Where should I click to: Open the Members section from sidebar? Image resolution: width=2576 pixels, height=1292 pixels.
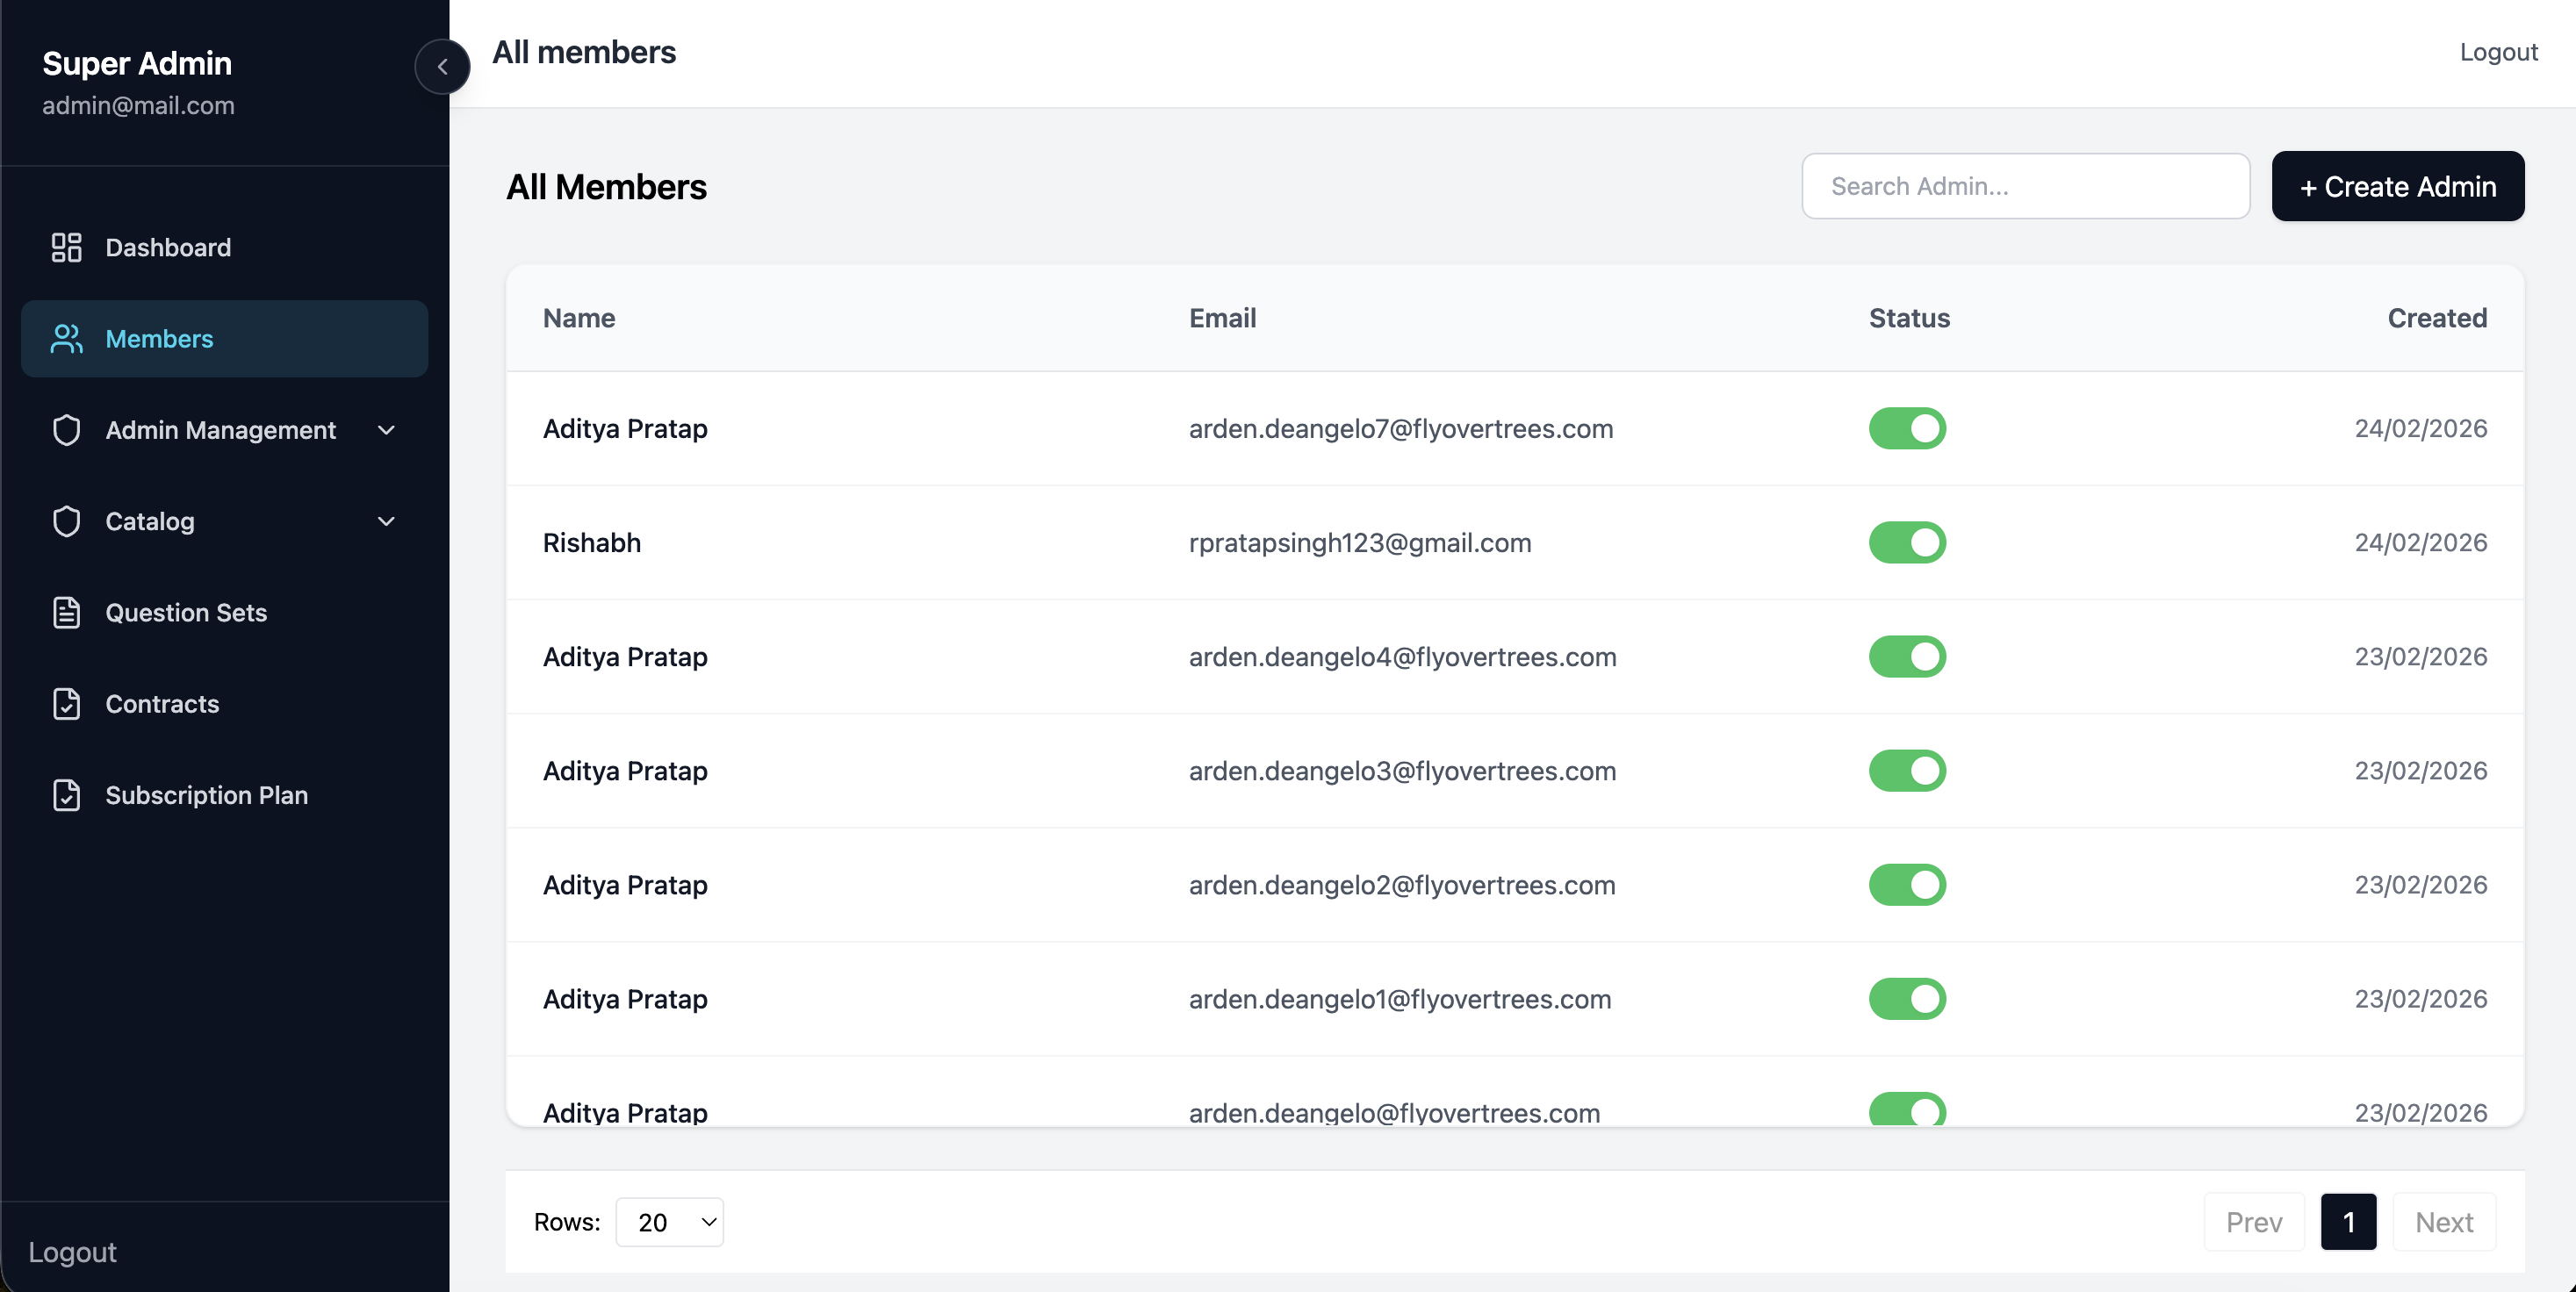(159, 339)
